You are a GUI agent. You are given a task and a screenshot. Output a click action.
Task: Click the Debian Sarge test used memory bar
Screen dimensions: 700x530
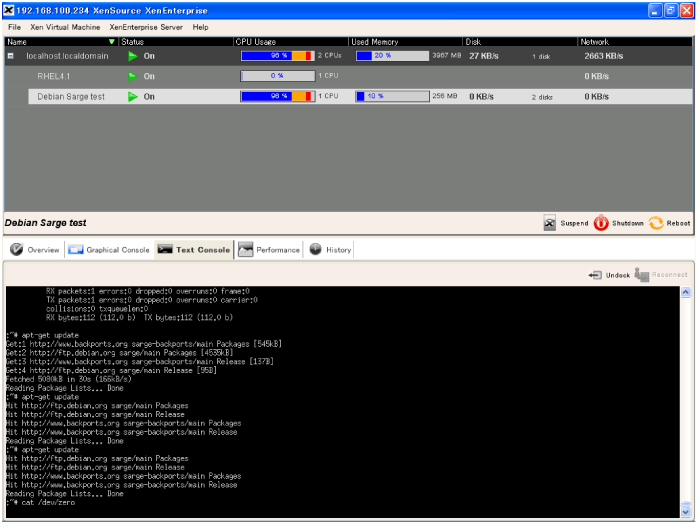click(392, 96)
